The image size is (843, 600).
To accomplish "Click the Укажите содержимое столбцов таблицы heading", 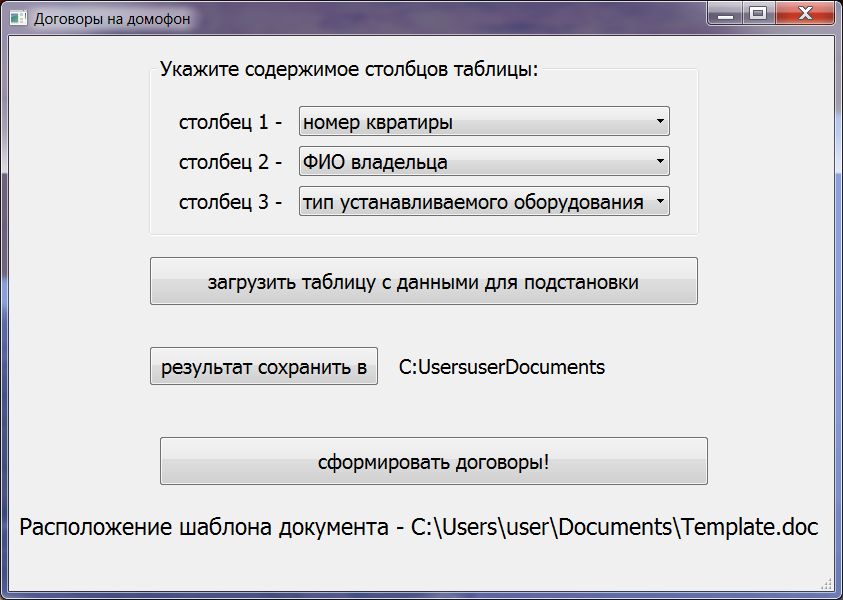I will [349, 69].
